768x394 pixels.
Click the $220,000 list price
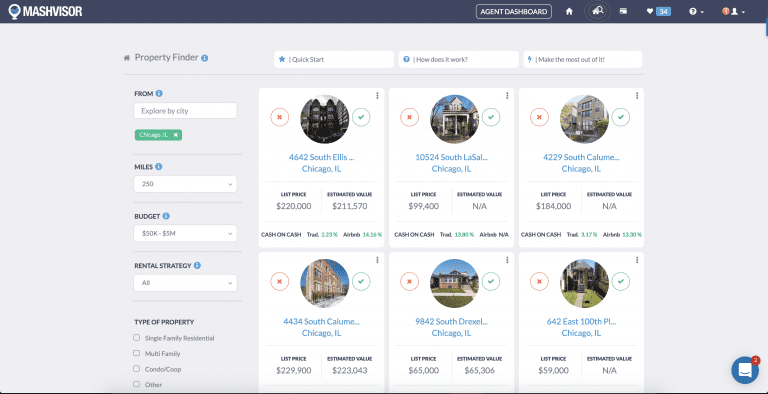[293, 206]
